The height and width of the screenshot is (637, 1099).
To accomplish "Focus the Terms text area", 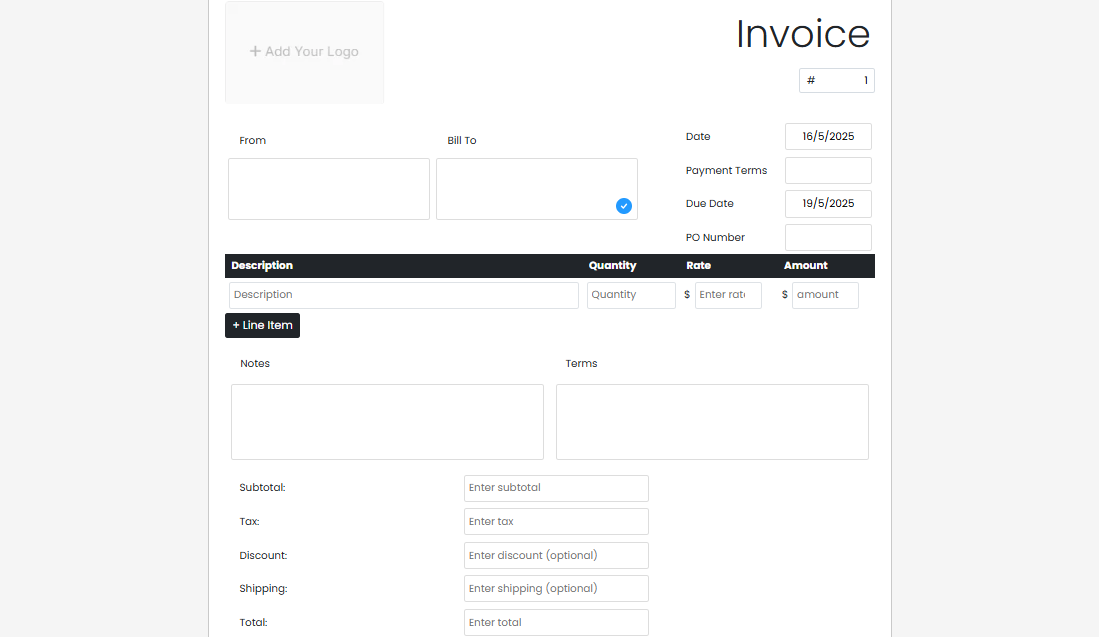I will pyautogui.click(x=712, y=422).
